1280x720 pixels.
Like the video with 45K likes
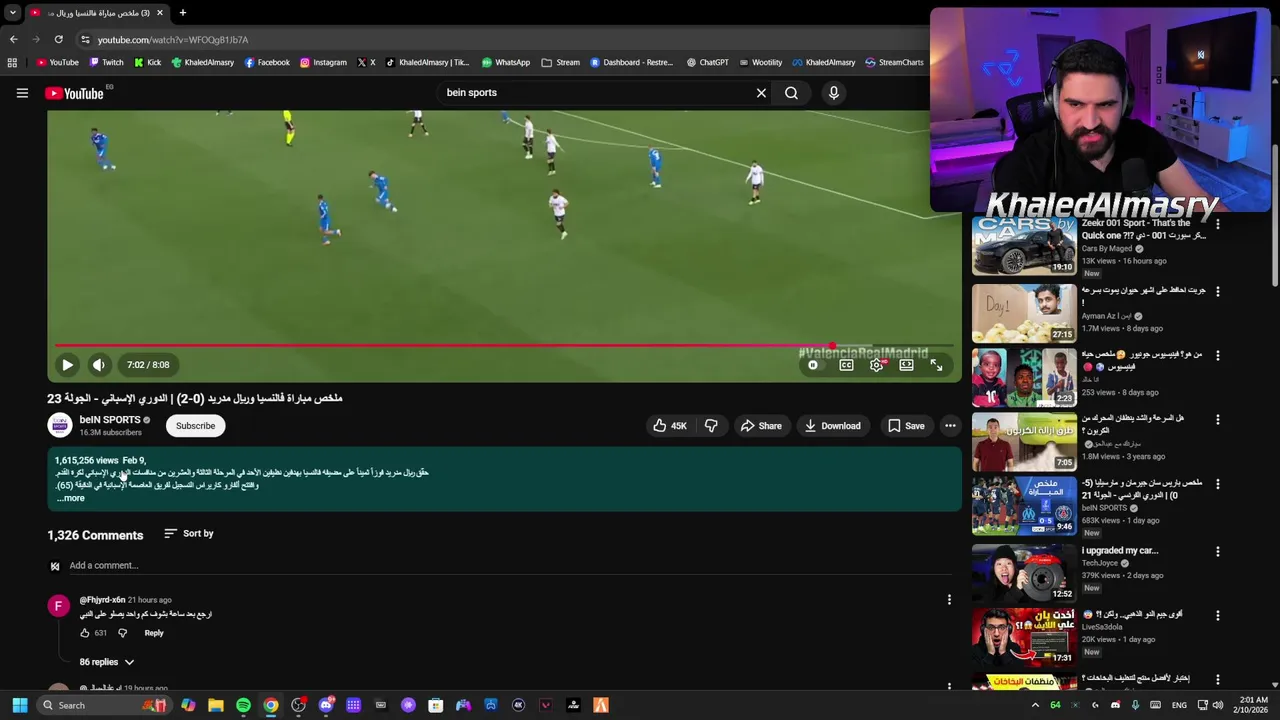click(670, 426)
